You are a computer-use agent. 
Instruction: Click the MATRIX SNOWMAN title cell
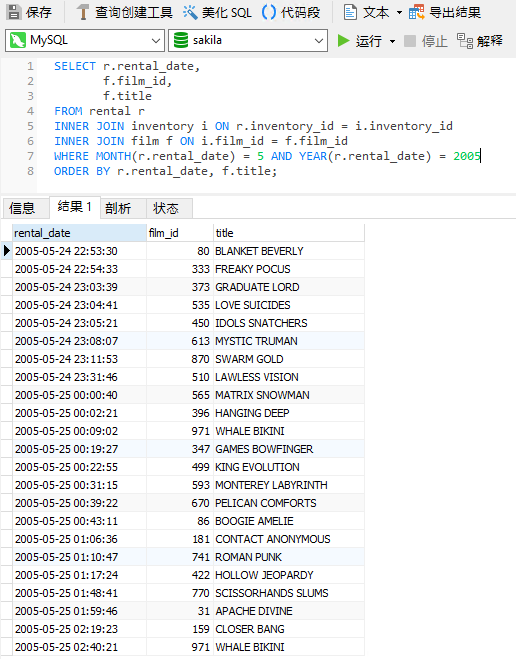(289, 395)
